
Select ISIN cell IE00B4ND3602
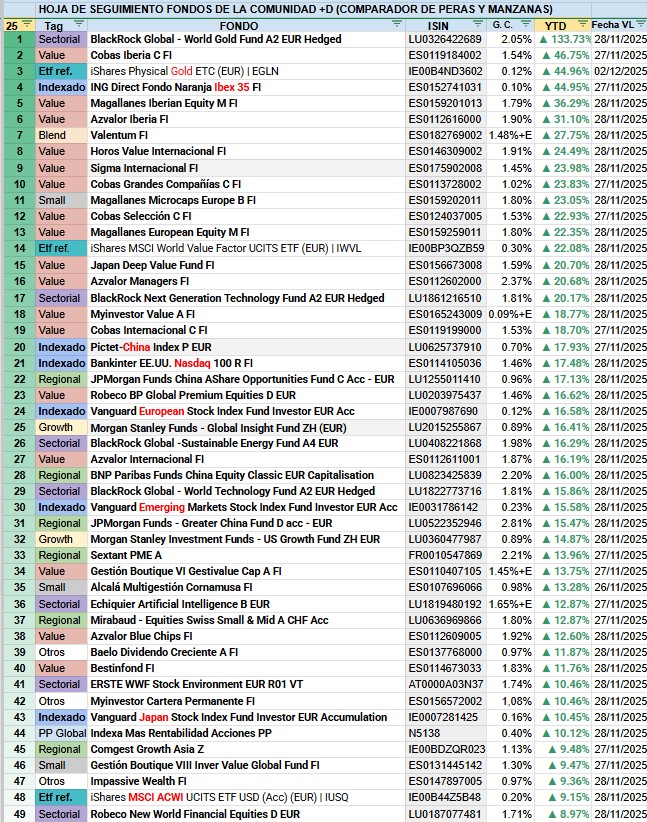coord(446,71)
